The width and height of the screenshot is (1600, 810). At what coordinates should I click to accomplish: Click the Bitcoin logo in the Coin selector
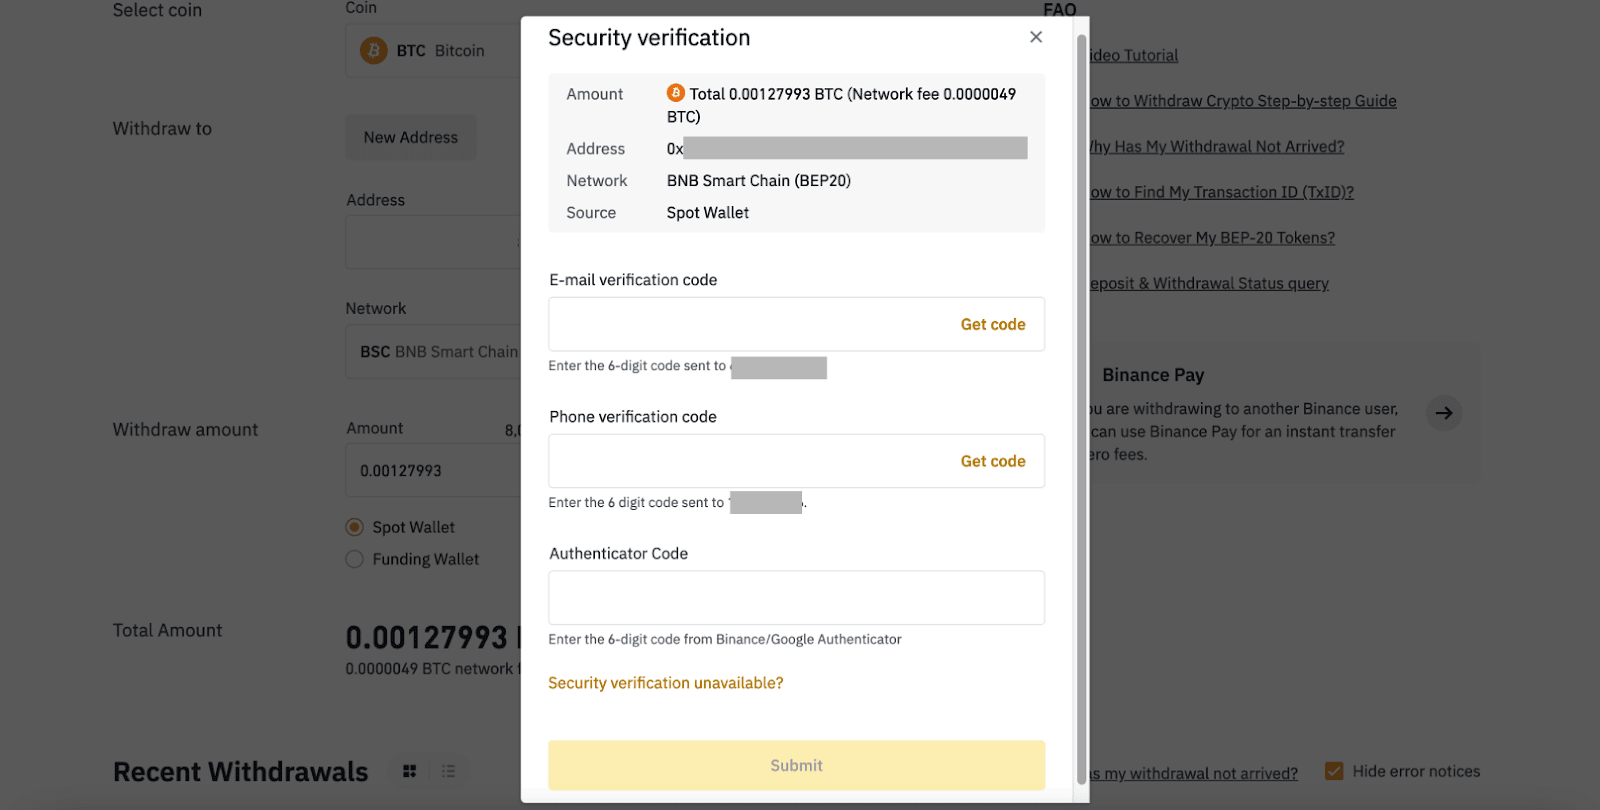(x=372, y=50)
